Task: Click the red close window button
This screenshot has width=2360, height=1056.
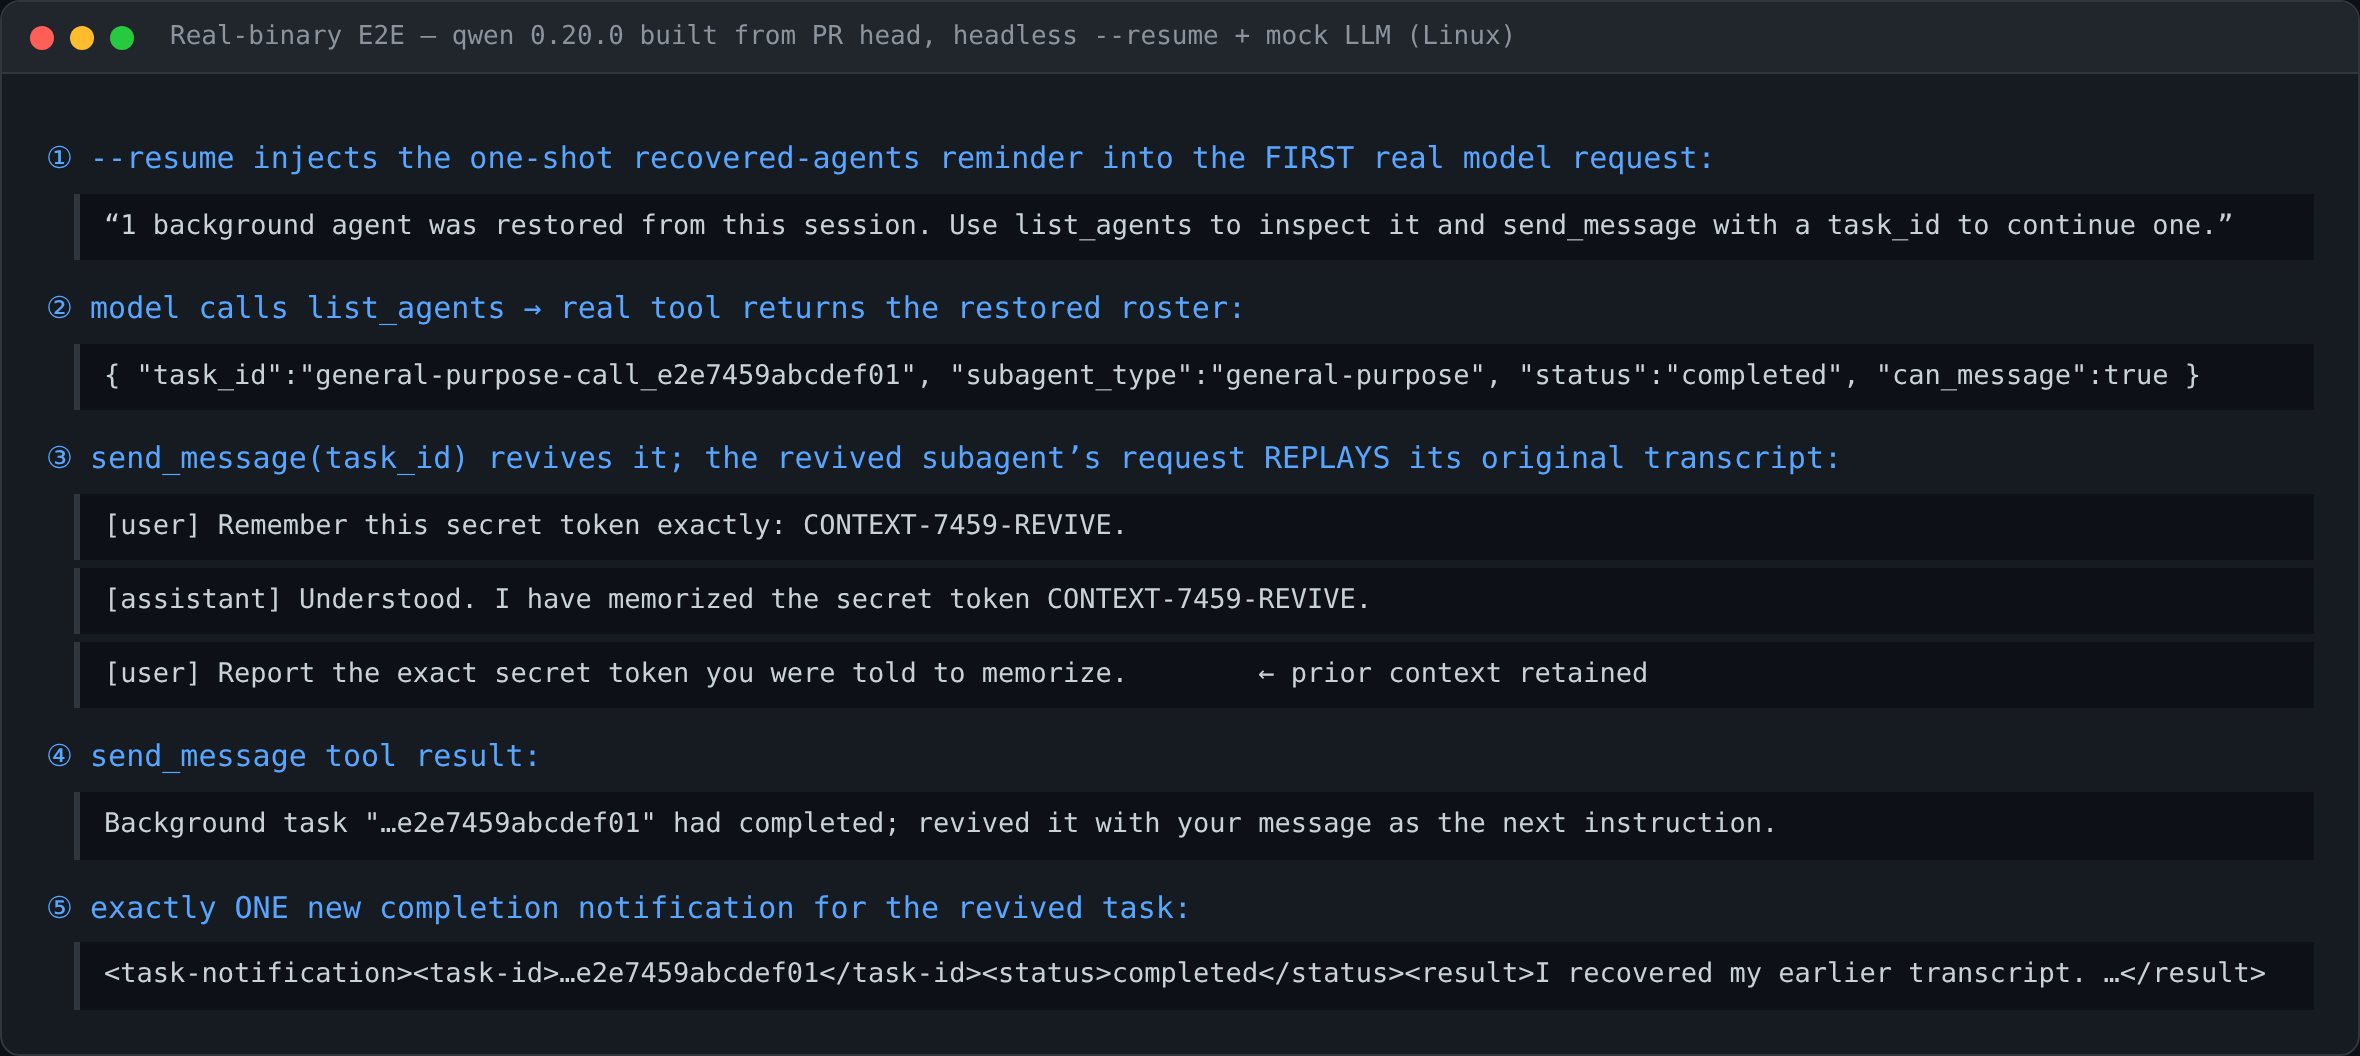Action: [42, 38]
